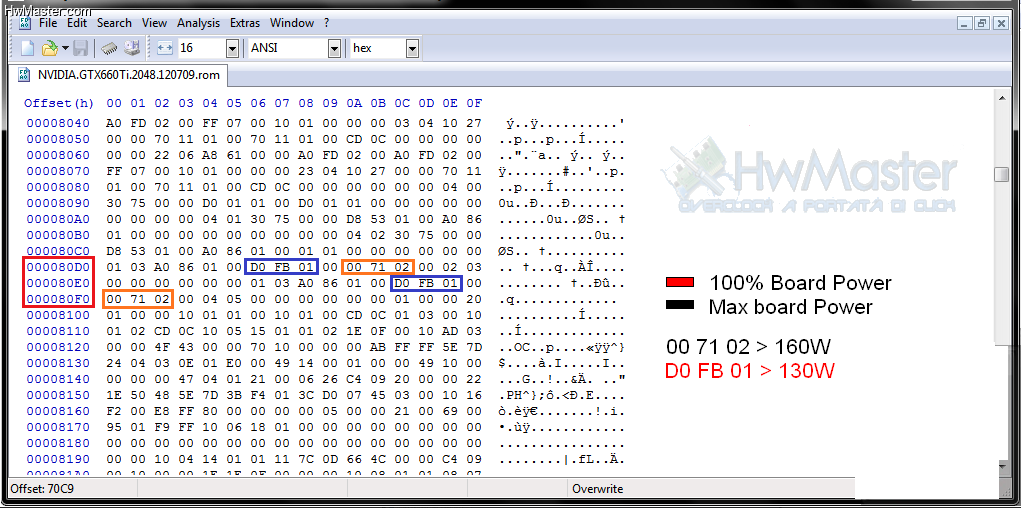Click offset row 00008050
The width and height of the screenshot is (1021, 508).
58,139
